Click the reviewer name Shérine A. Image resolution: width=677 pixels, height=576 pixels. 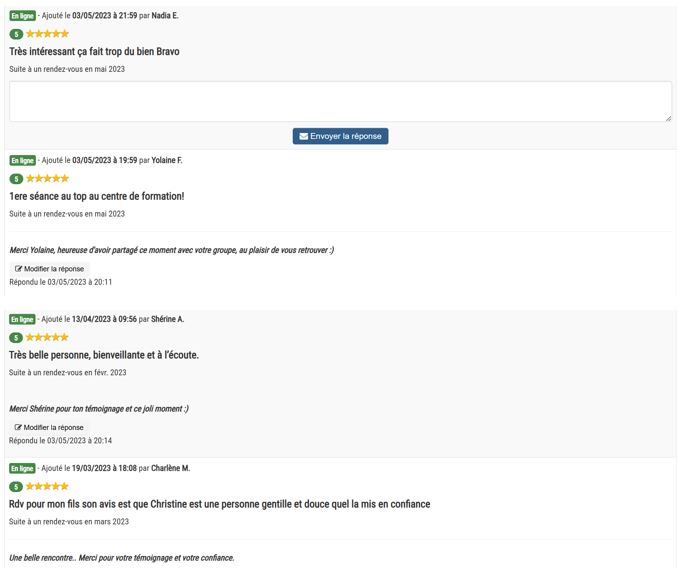pyautogui.click(x=168, y=319)
